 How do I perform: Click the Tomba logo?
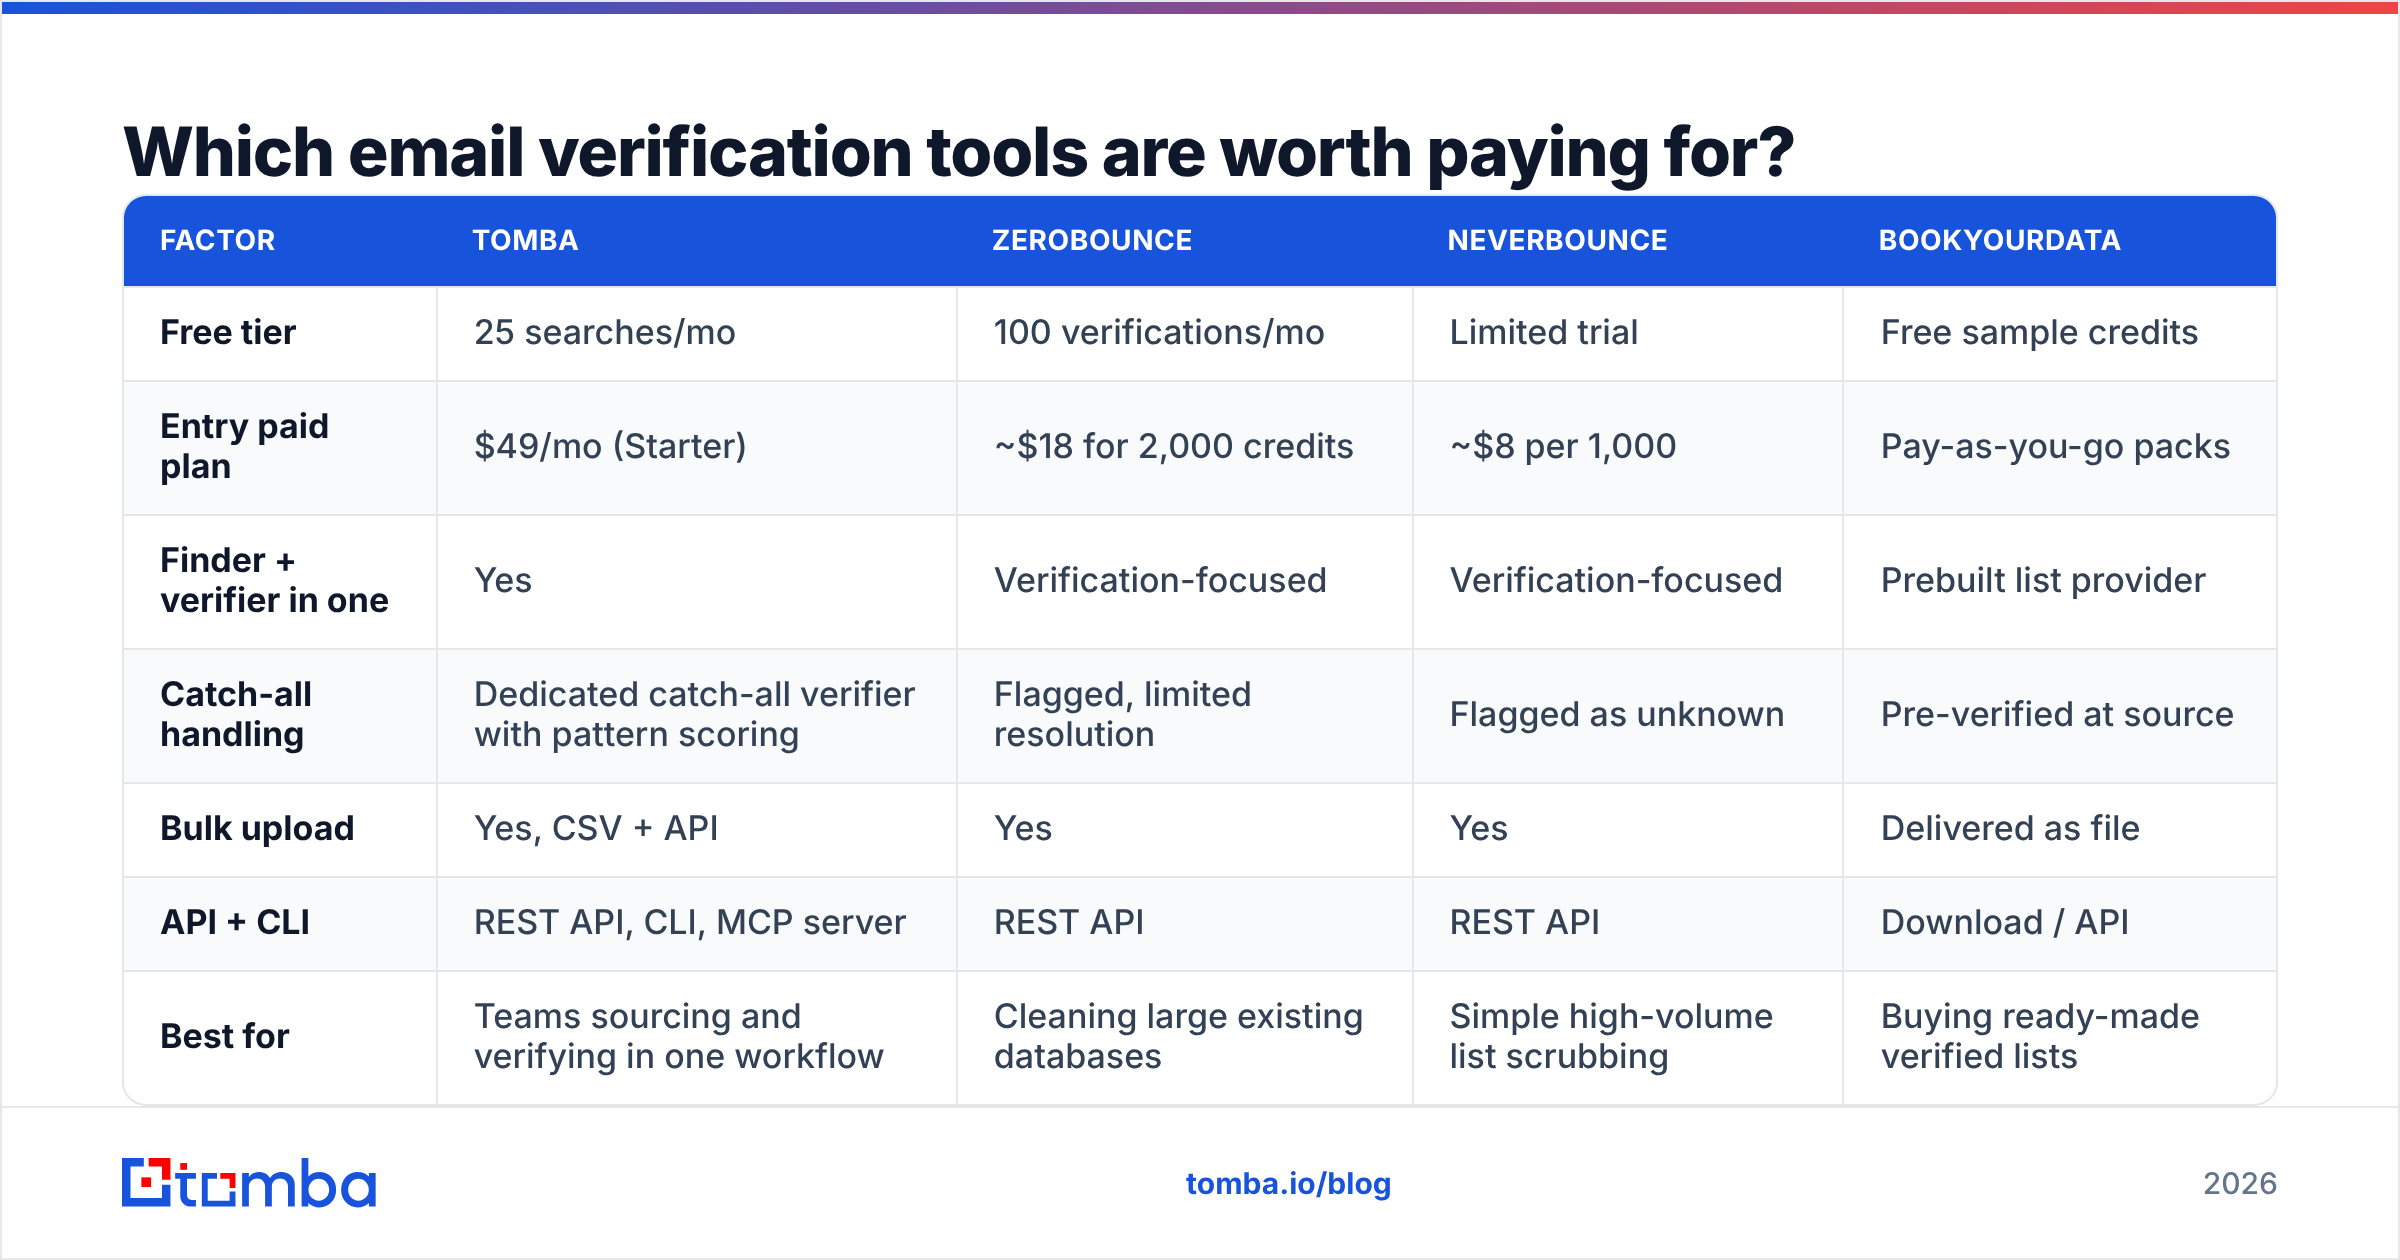pyautogui.click(x=249, y=1183)
